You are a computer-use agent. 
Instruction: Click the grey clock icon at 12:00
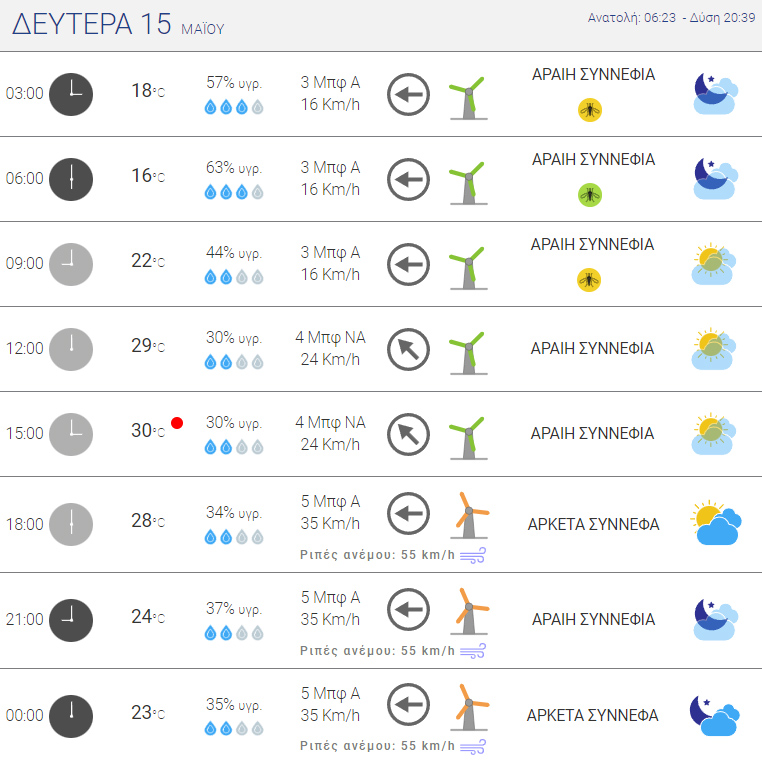71,349
